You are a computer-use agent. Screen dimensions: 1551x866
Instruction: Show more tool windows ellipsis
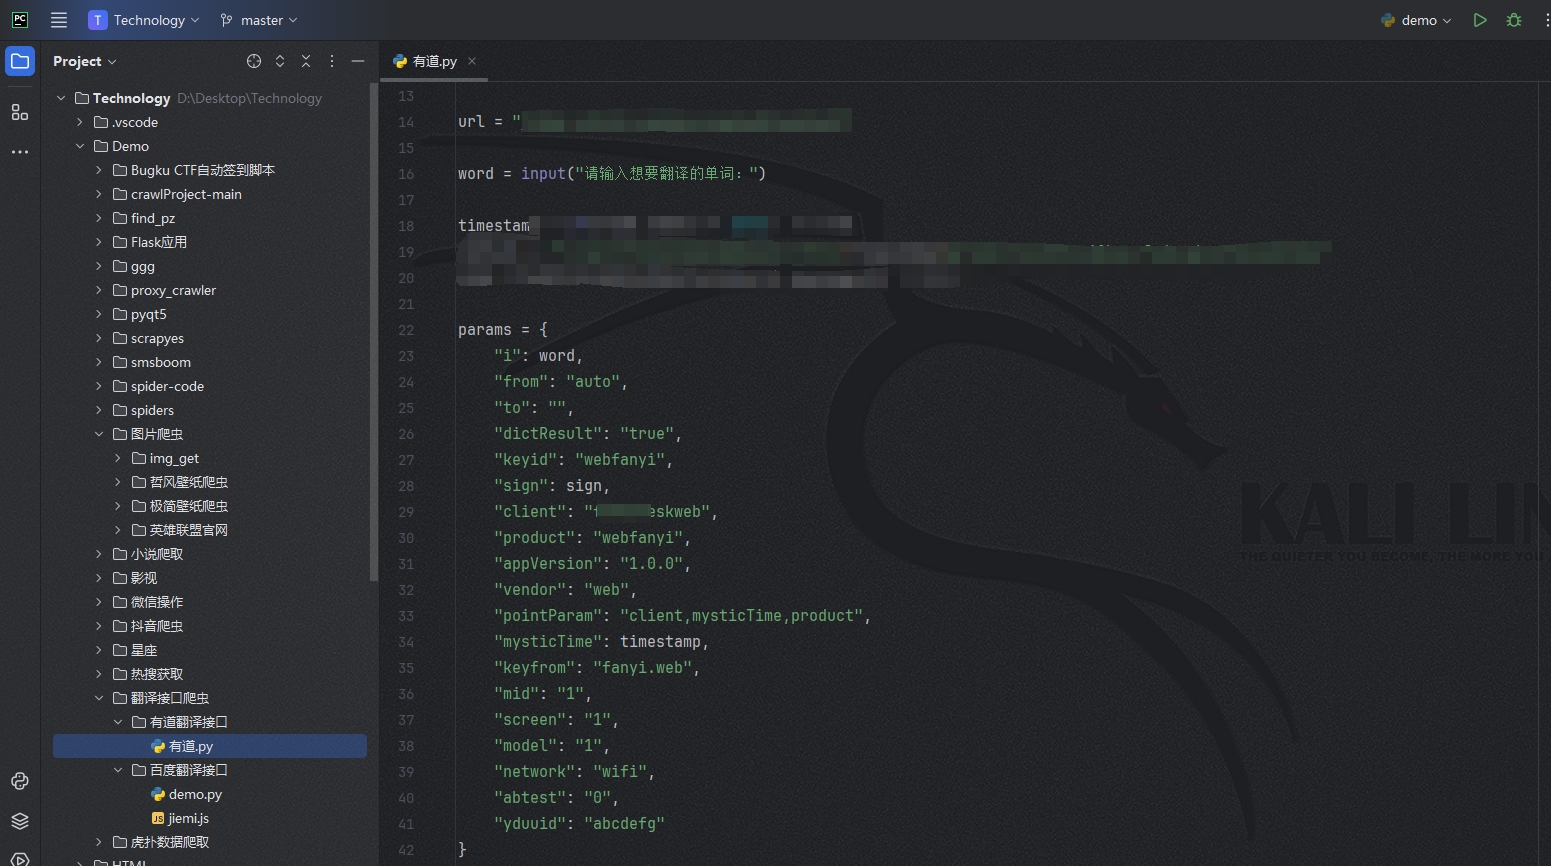pos(20,152)
